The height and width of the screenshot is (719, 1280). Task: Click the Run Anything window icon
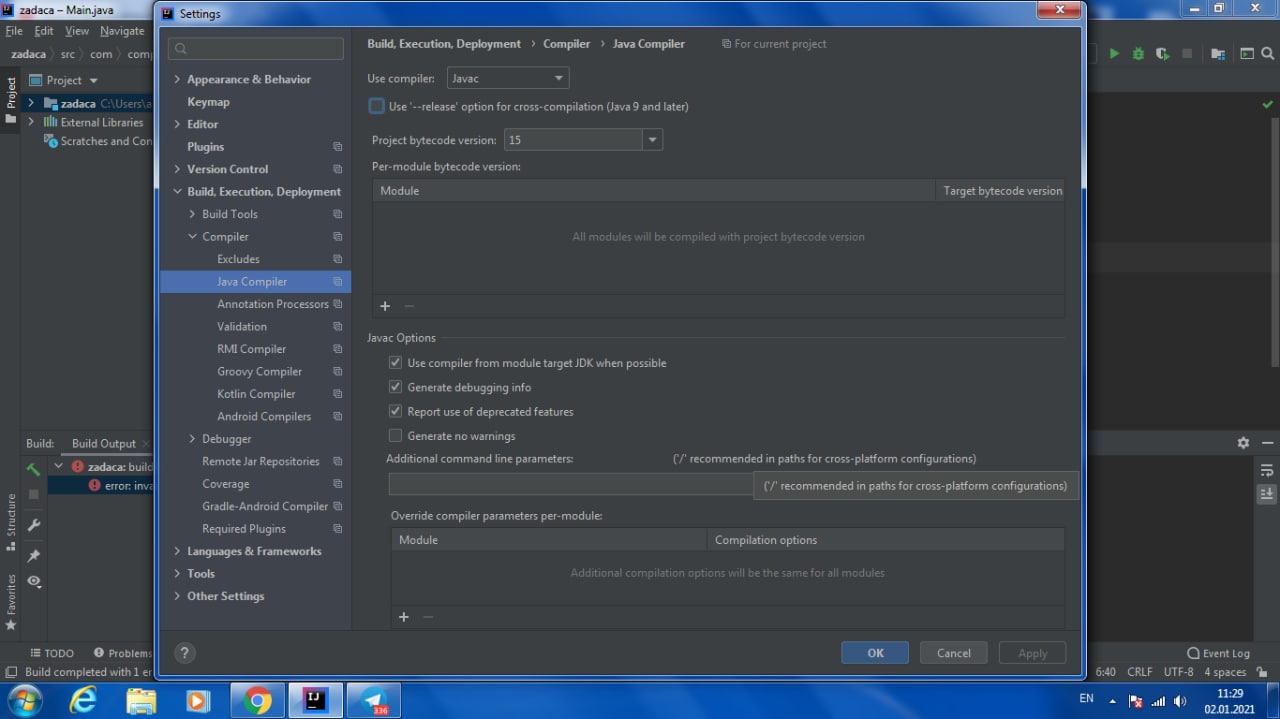coord(1247,54)
